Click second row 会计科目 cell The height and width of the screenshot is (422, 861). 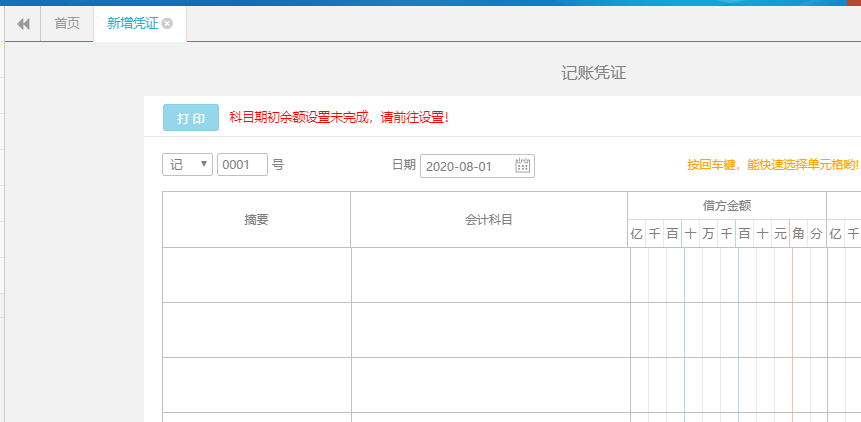coord(490,330)
